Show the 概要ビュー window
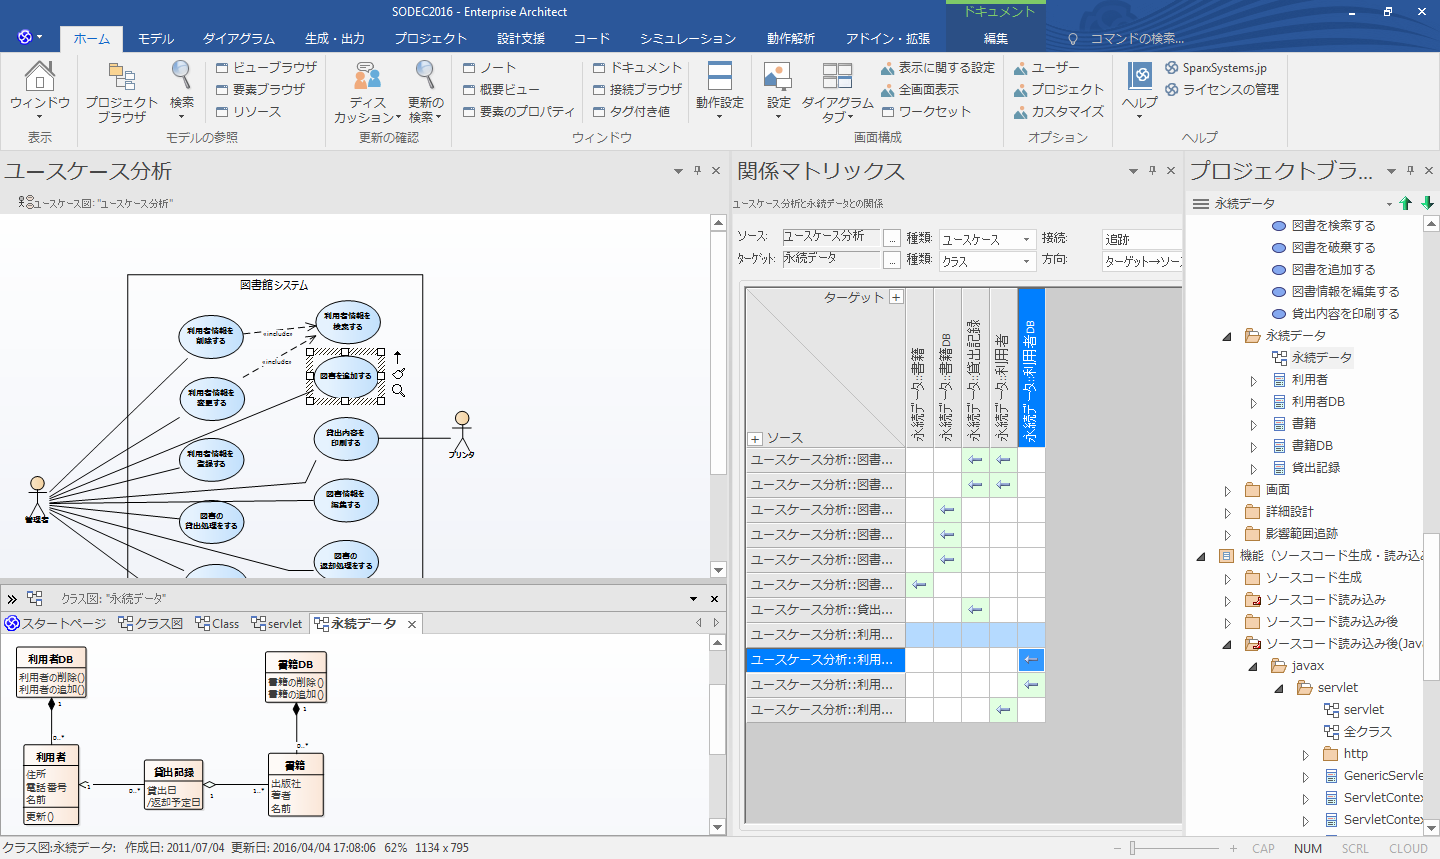Screen dimensions: 1440x859 click(x=501, y=89)
